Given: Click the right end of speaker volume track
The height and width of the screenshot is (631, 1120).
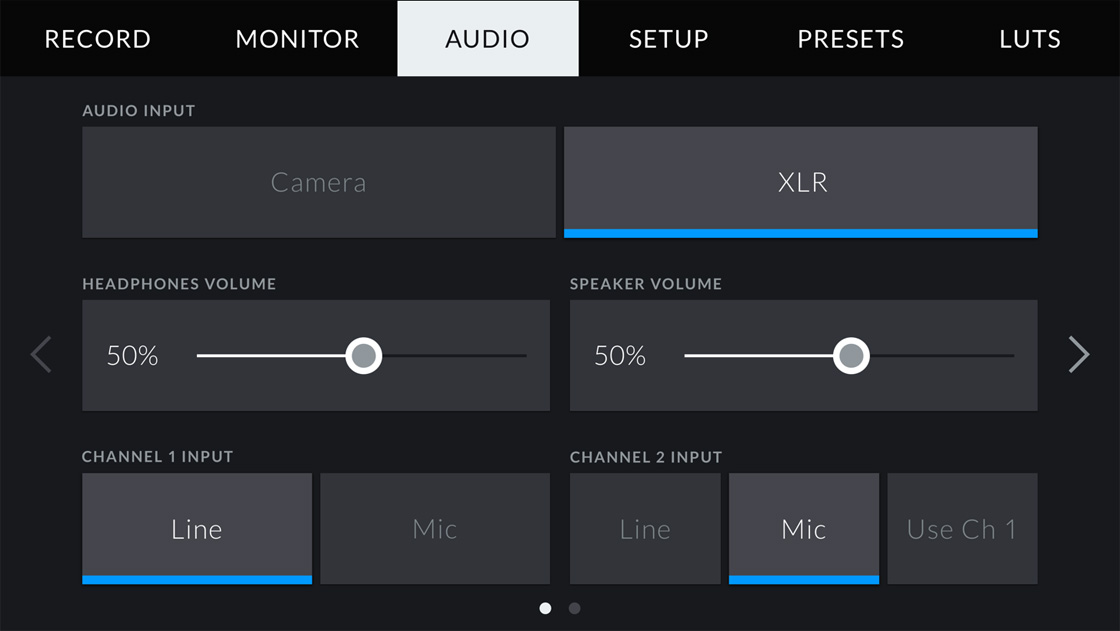Looking at the screenshot, I should [x=1010, y=355].
